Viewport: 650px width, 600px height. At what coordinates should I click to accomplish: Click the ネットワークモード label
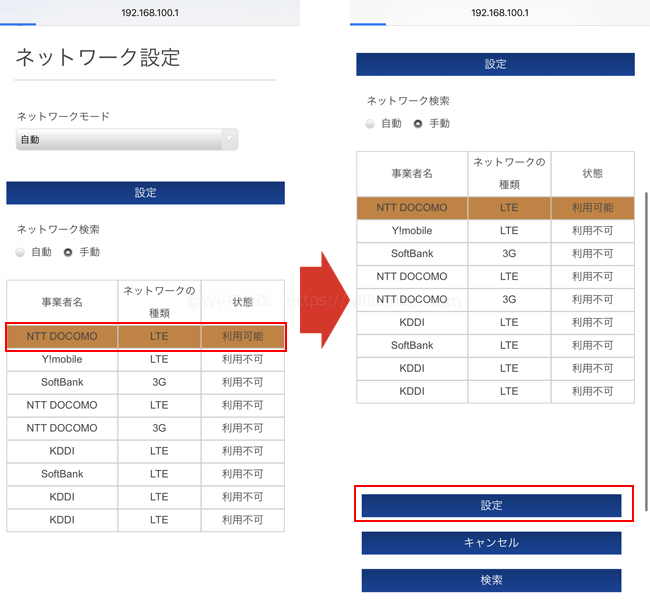click(x=63, y=117)
